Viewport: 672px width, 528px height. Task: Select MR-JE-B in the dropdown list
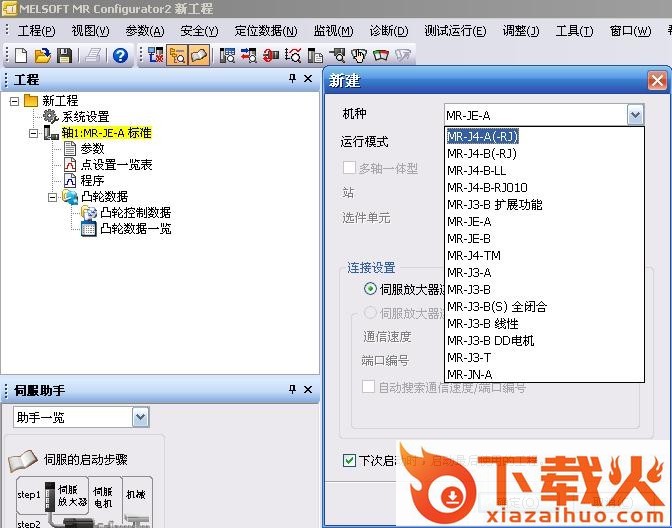468,238
